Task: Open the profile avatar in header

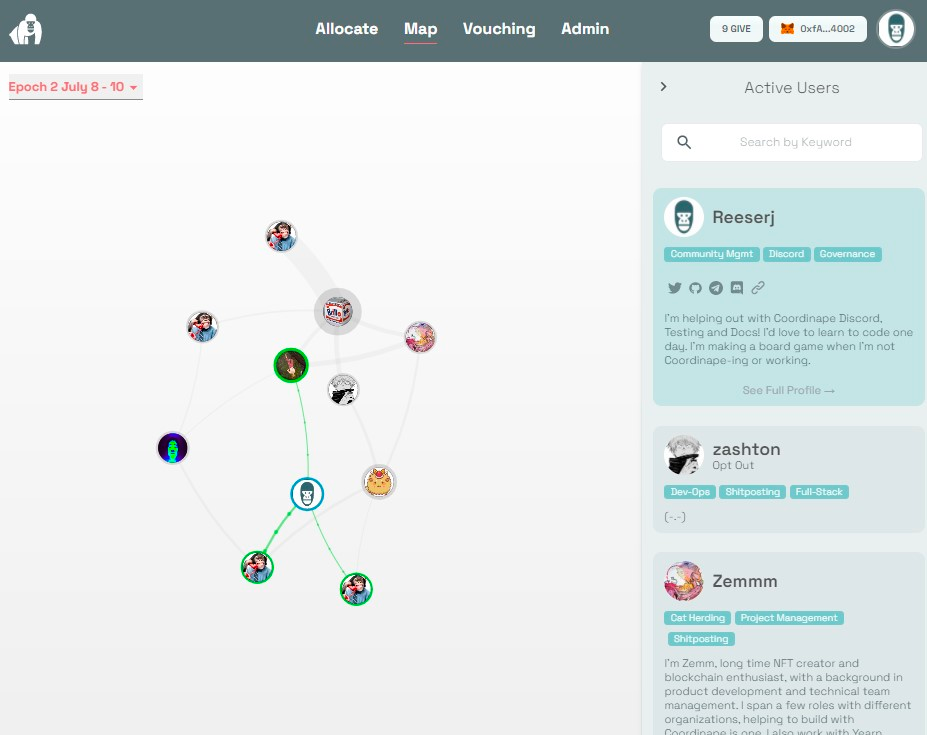Action: pyautogui.click(x=896, y=29)
